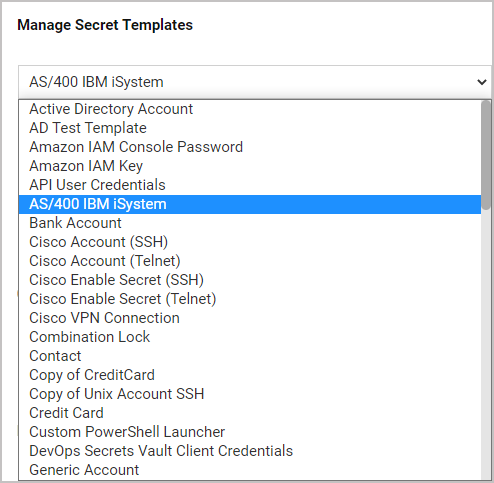
Task: Select Cisco Enable Secret (Telnet)
Action: pos(250,299)
